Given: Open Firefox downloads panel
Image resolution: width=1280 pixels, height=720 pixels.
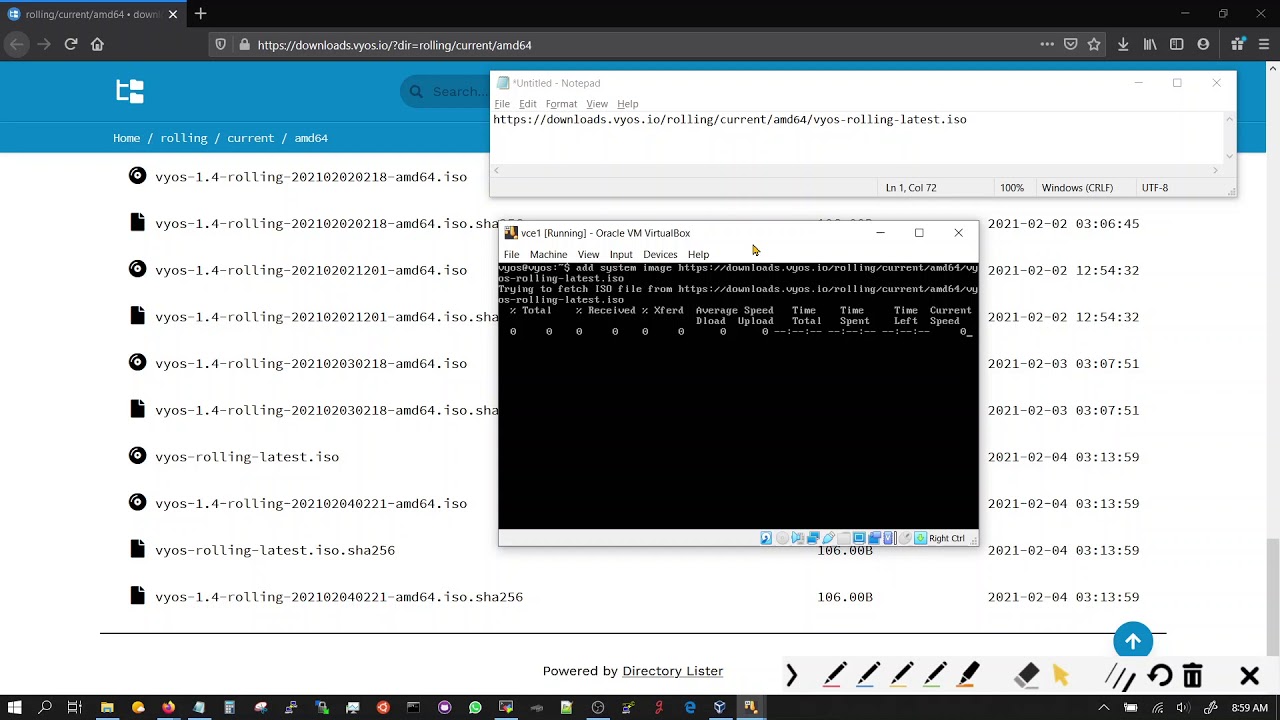Looking at the screenshot, I should (x=1123, y=44).
